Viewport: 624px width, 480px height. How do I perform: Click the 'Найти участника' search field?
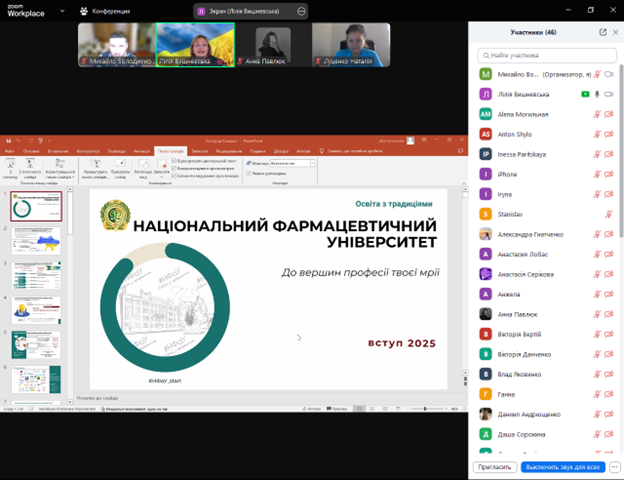(547, 55)
